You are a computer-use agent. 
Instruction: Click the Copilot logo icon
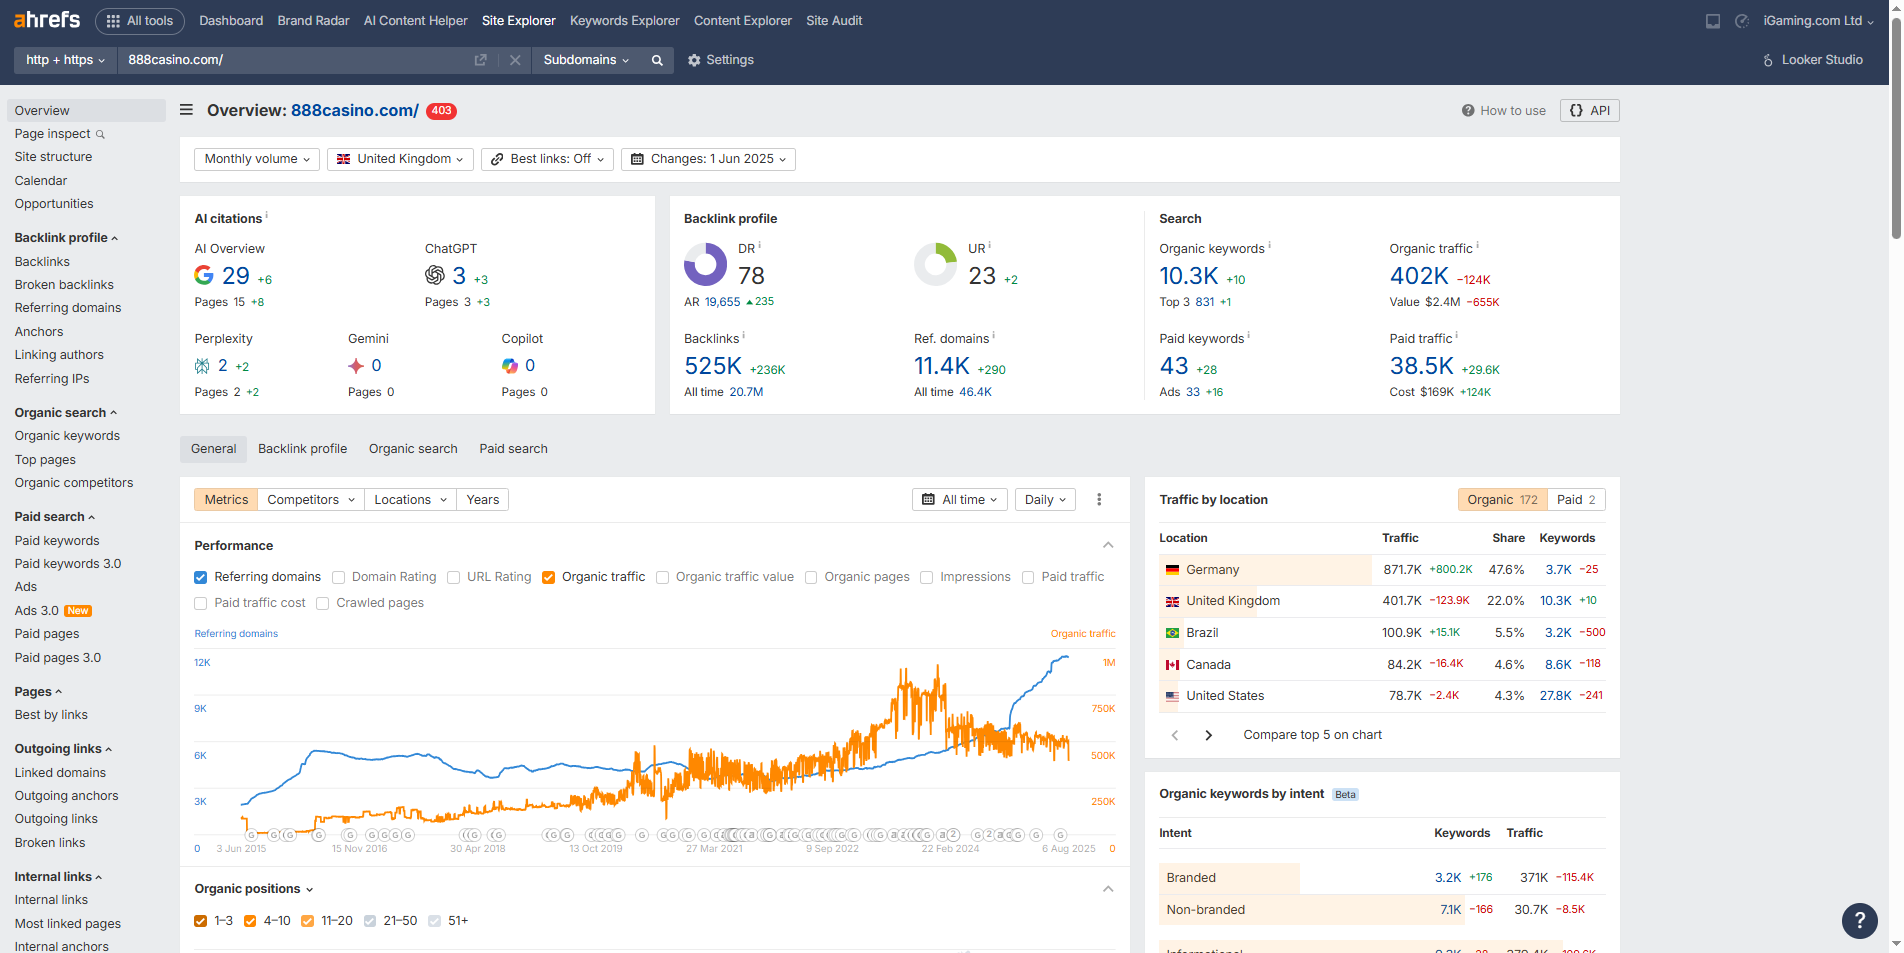click(510, 366)
